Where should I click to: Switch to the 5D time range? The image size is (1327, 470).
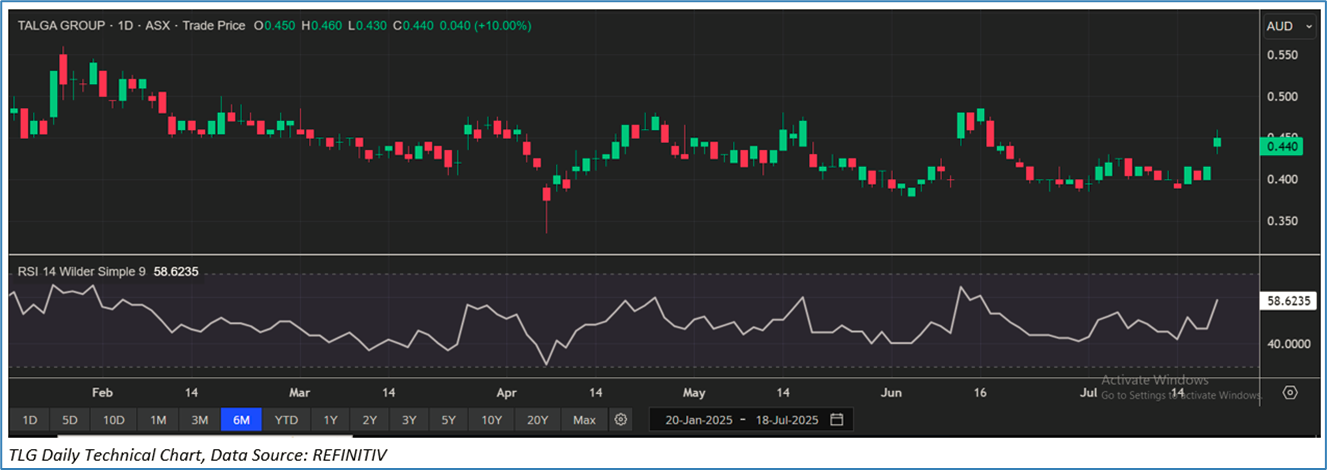coord(69,420)
